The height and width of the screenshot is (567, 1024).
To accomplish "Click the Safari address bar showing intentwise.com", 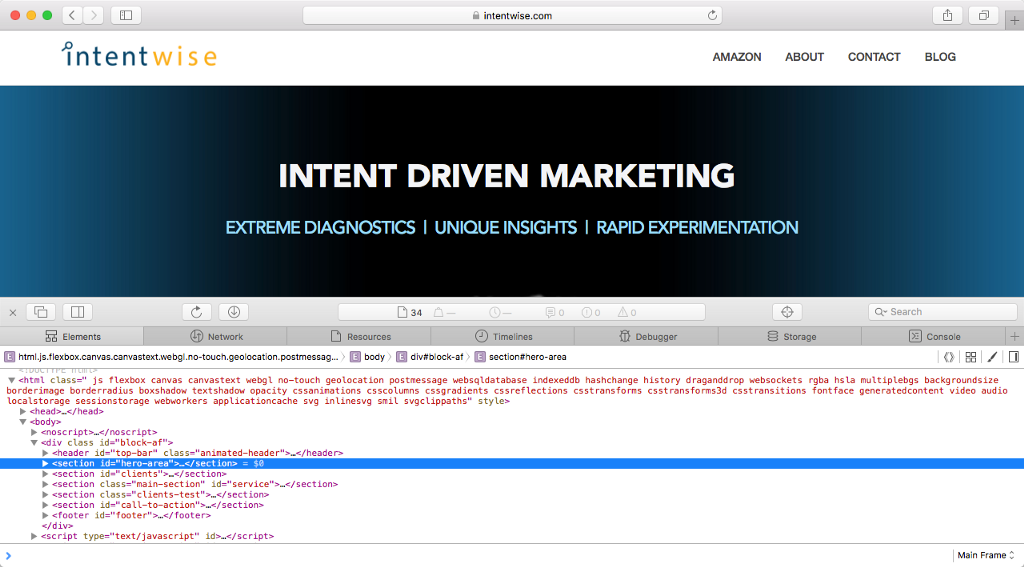I will point(513,15).
